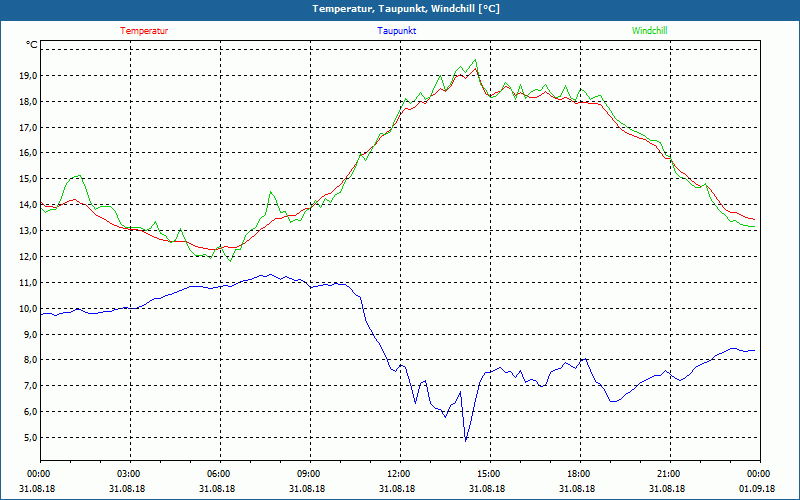Click the 01.09.18 date label
The height and width of the screenshot is (500, 800).
pyautogui.click(x=757, y=488)
